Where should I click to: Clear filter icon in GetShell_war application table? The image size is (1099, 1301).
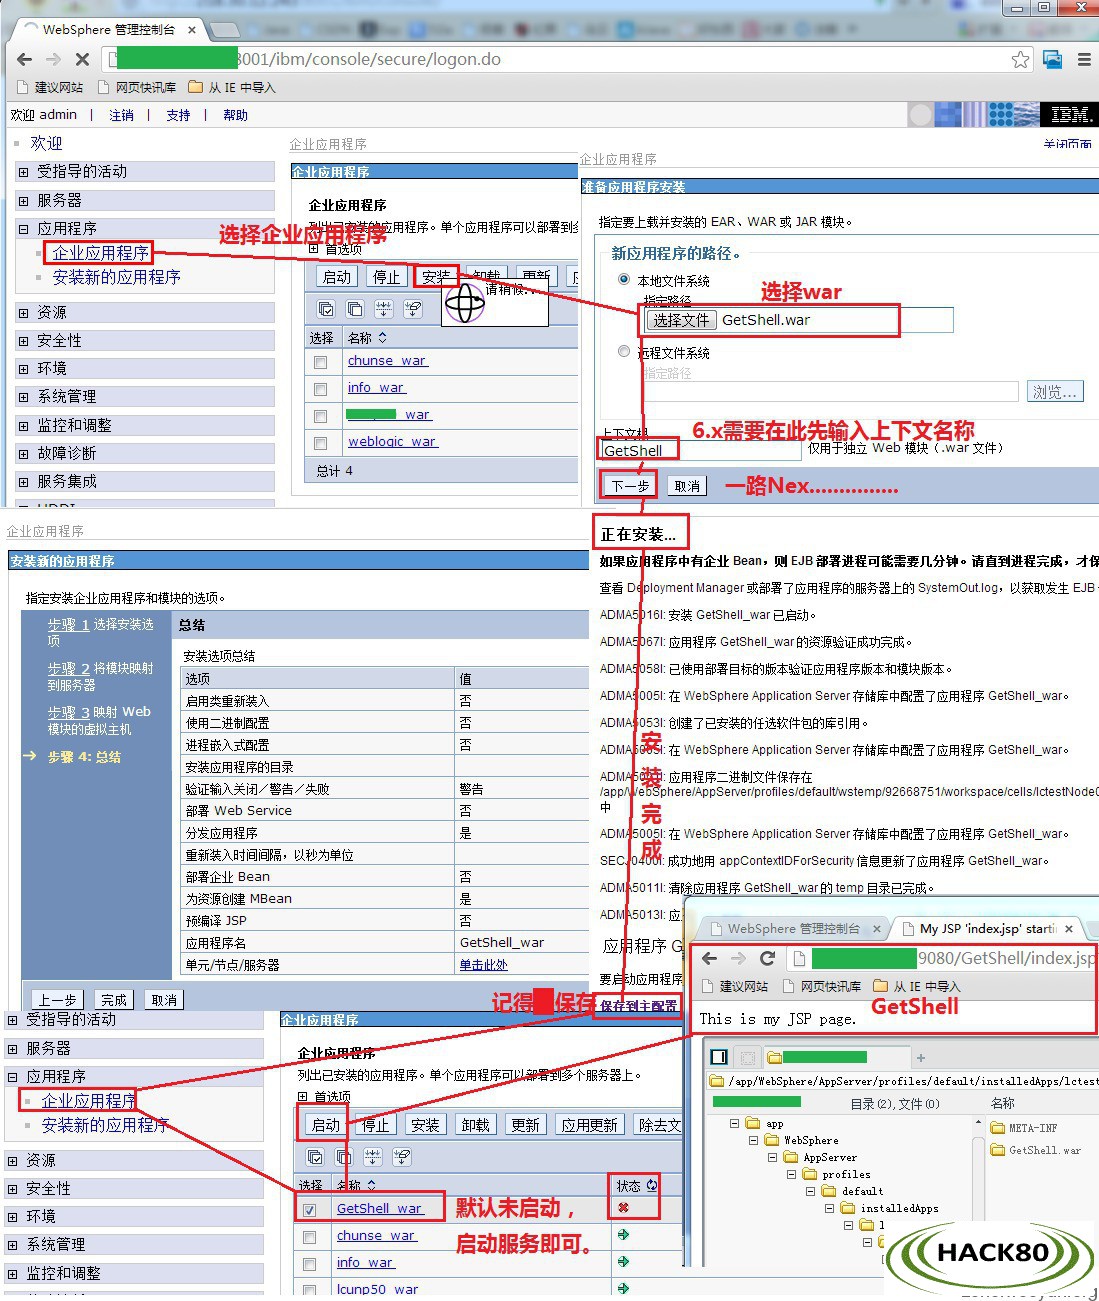(x=402, y=1157)
